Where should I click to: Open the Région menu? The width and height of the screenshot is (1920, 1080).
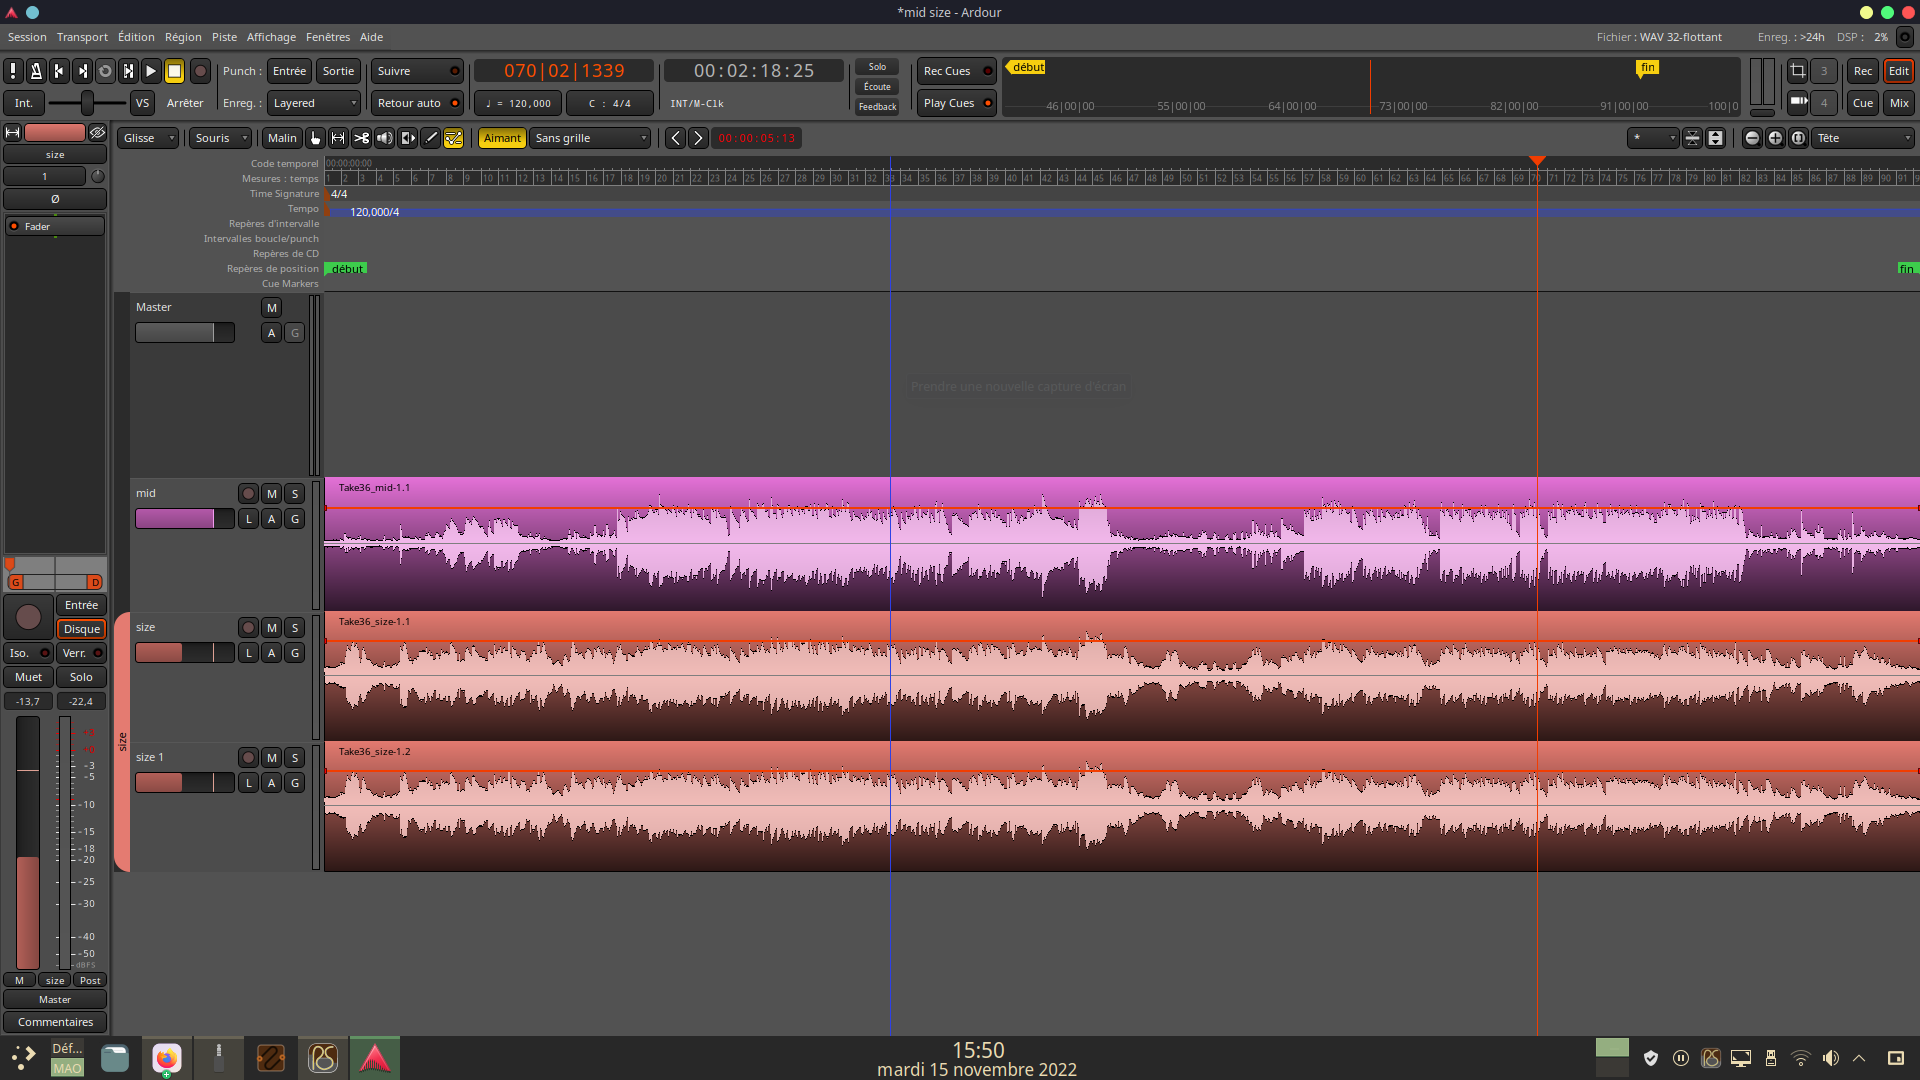(183, 37)
